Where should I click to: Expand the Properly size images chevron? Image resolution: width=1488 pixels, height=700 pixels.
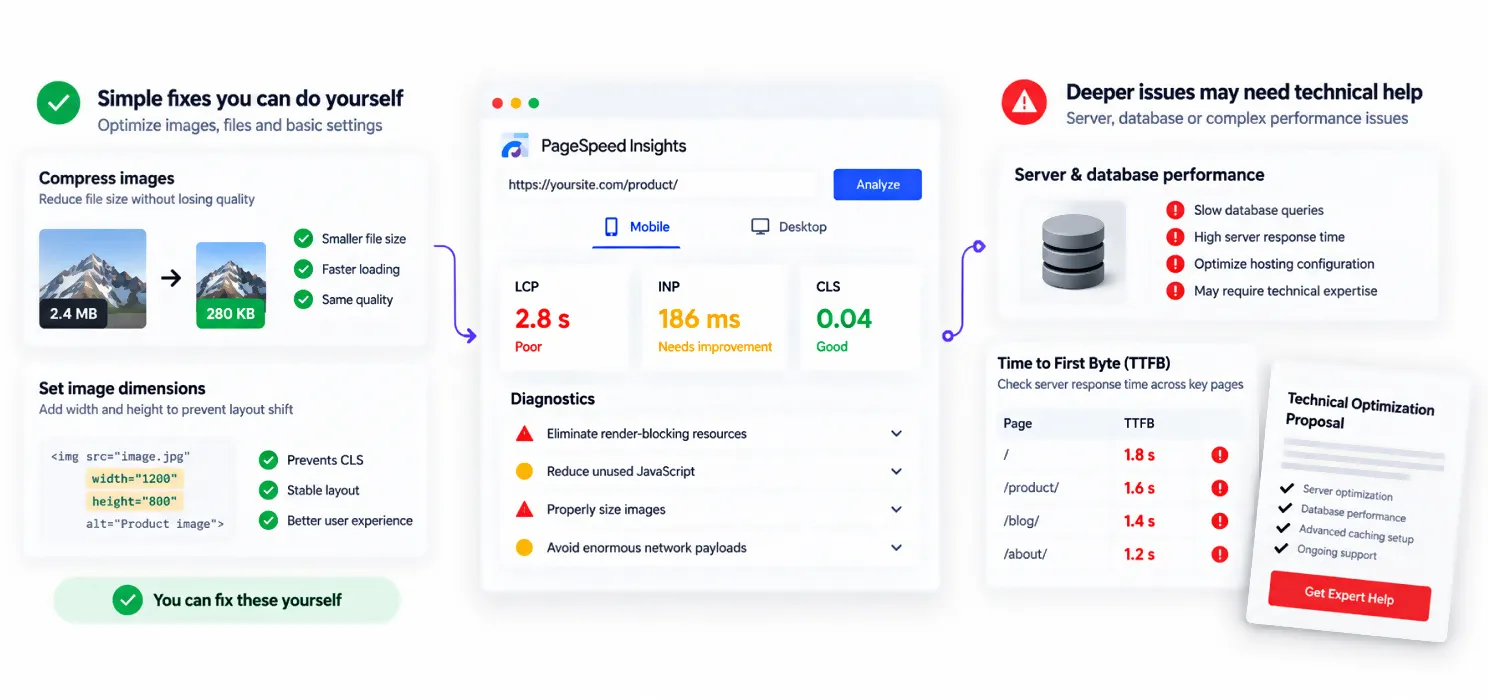pos(896,509)
